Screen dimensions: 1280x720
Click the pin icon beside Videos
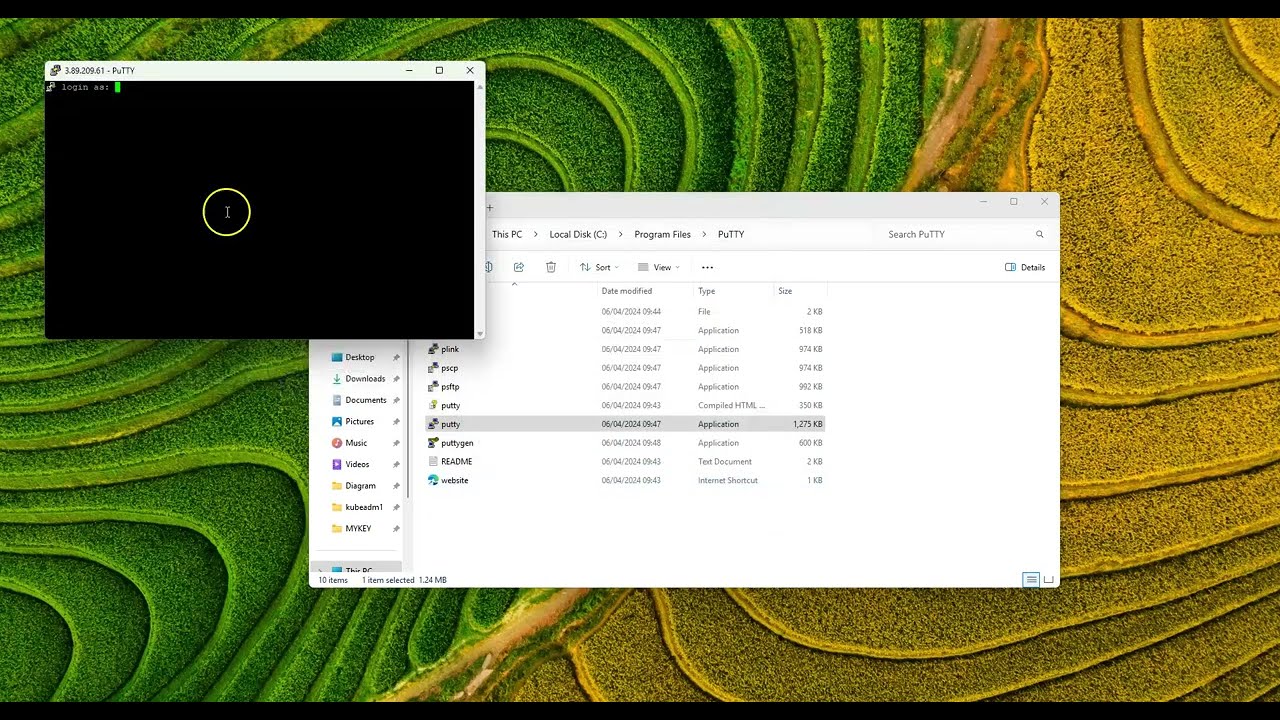(x=396, y=464)
